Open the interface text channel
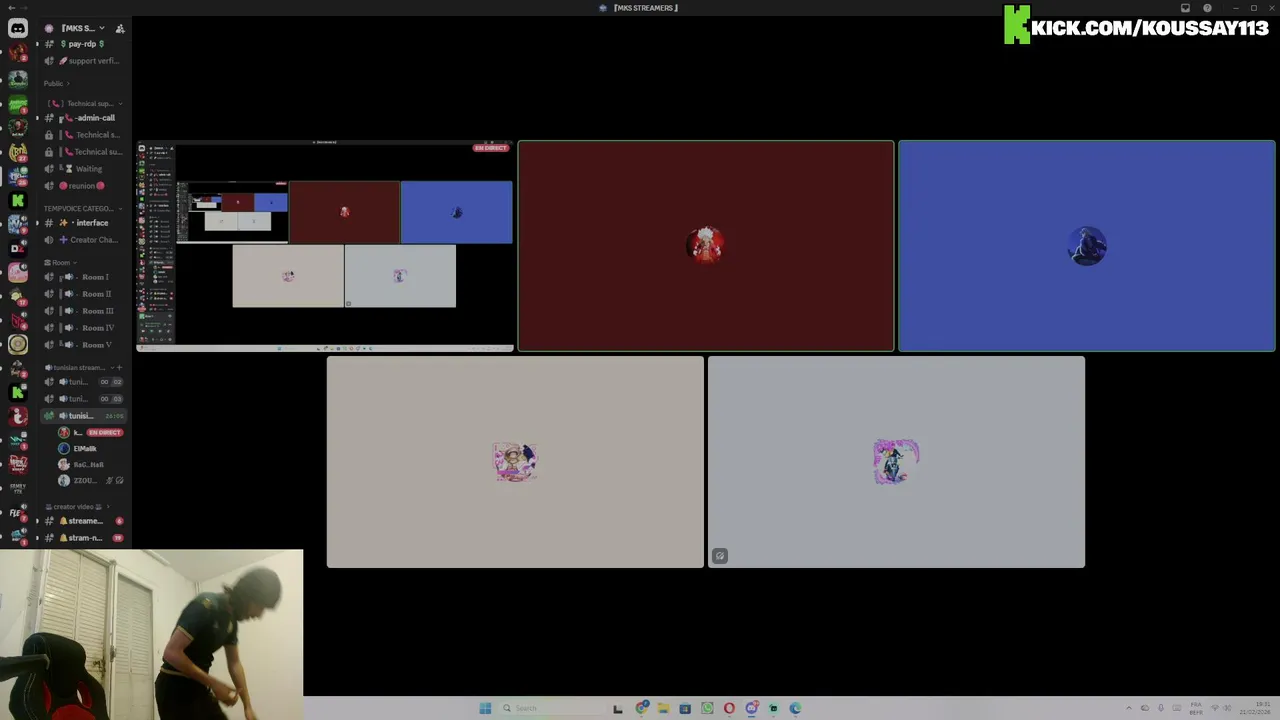 coord(84,223)
